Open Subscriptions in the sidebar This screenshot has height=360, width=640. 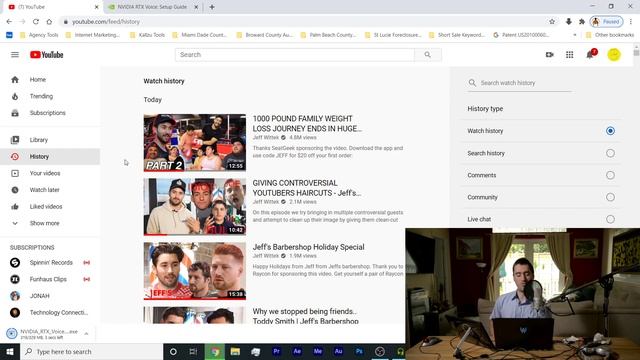click(x=50, y=113)
